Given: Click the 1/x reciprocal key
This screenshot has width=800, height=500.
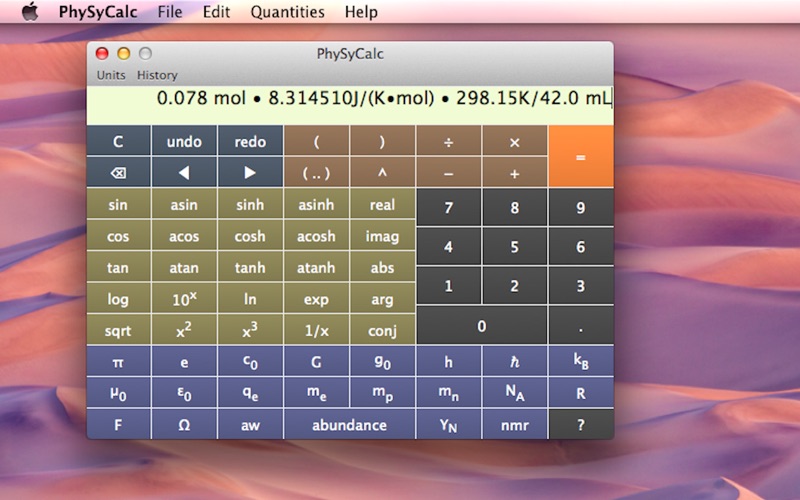Looking at the screenshot, I should 316,330.
